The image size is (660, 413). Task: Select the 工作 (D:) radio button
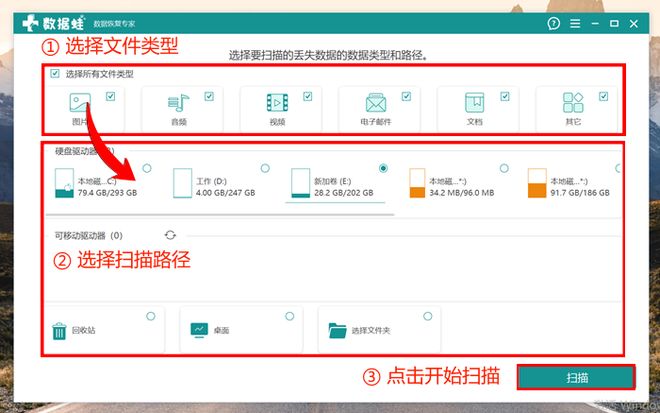(265, 168)
